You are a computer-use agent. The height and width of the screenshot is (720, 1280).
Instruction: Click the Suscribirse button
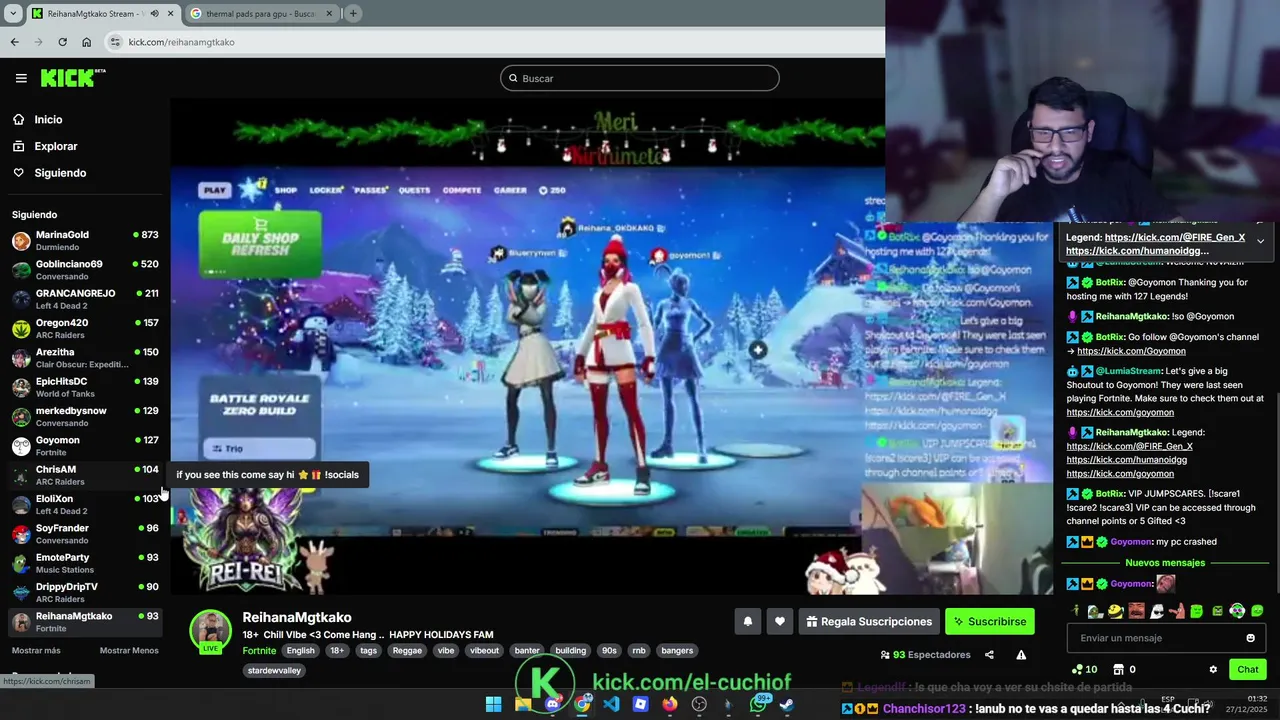click(990, 621)
